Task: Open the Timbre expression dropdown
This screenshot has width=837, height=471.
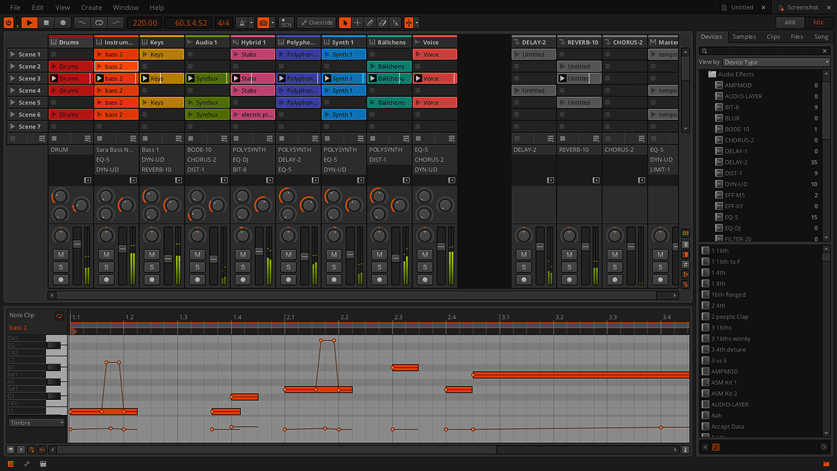Action: [x=36, y=423]
